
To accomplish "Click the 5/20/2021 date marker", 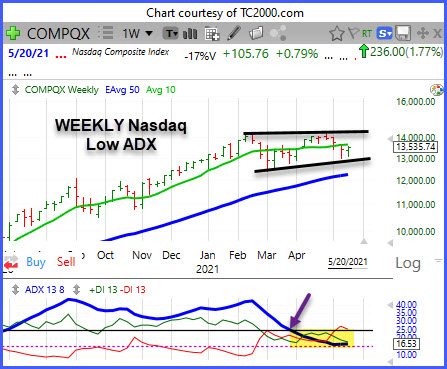I will click(x=348, y=262).
